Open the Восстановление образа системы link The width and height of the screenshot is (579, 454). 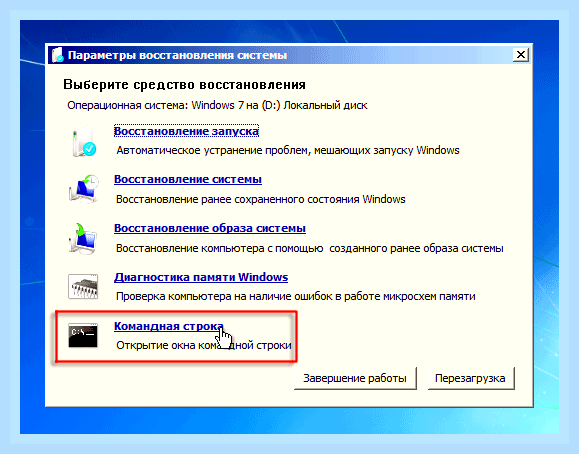(x=210, y=228)
